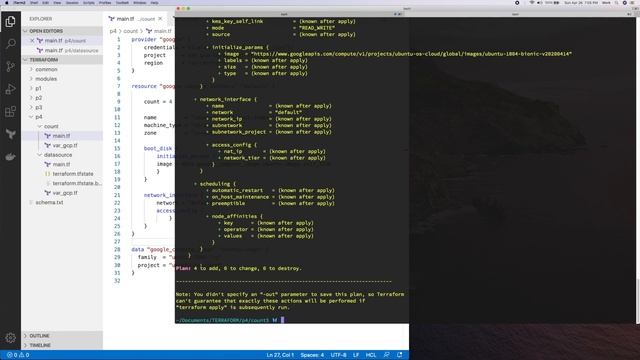Click the feedback icon in status bar
The image size is (640, 360).
(x=387, y=355)
